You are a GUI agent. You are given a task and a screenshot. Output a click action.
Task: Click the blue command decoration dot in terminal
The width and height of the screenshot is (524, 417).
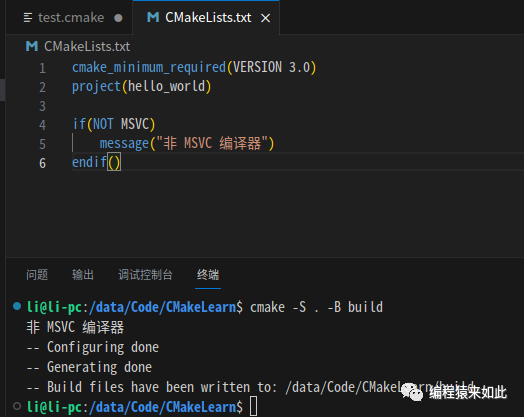(x=17, y=306)
